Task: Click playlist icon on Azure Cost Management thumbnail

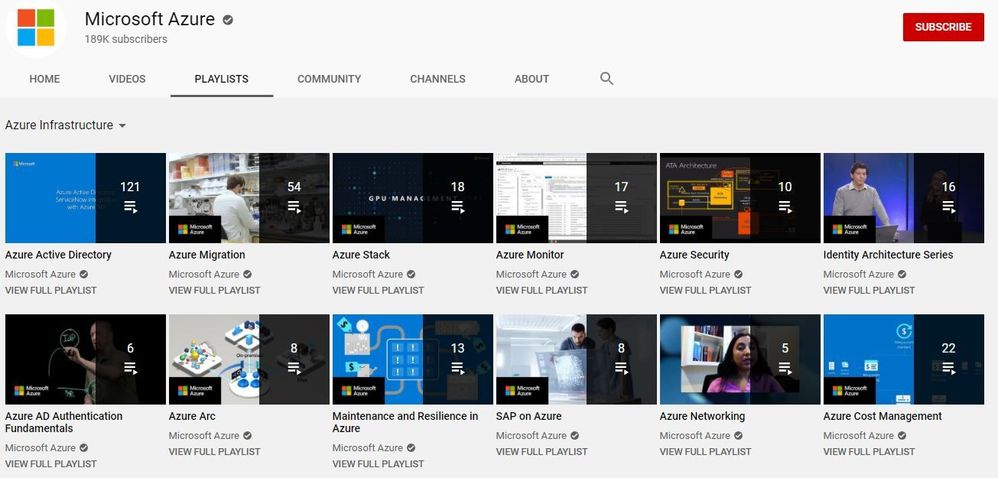Action: coord(948,369)
